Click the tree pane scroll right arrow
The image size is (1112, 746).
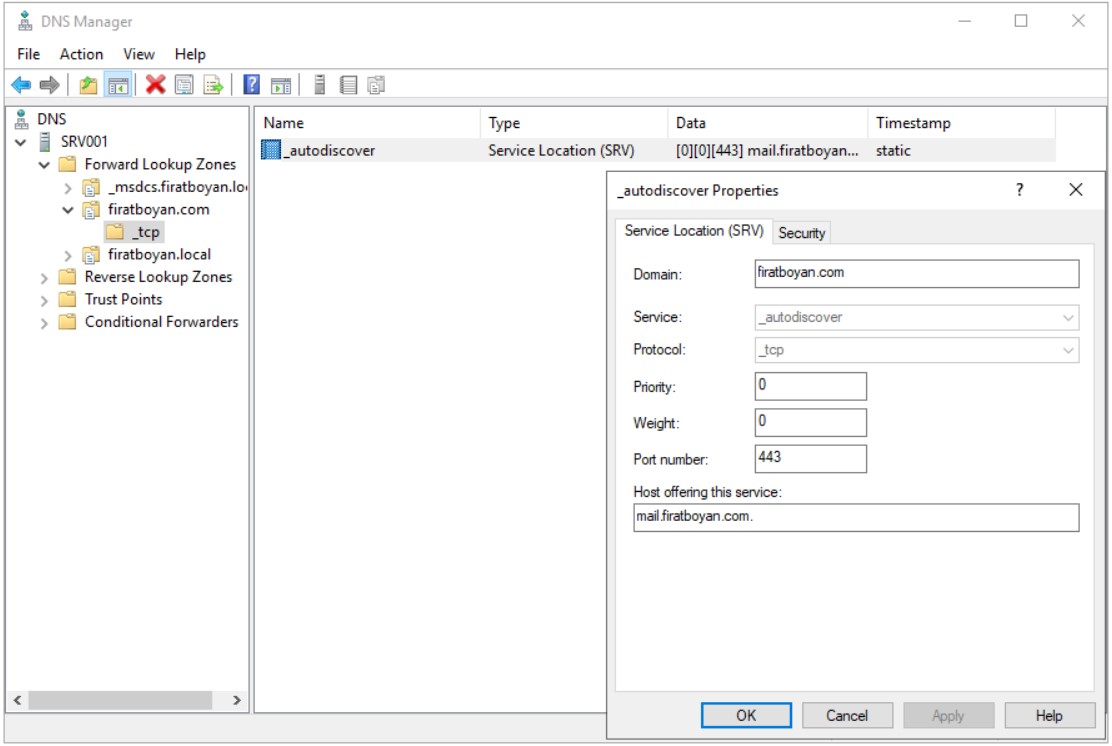pyautogui.click(x=237, y=700)
